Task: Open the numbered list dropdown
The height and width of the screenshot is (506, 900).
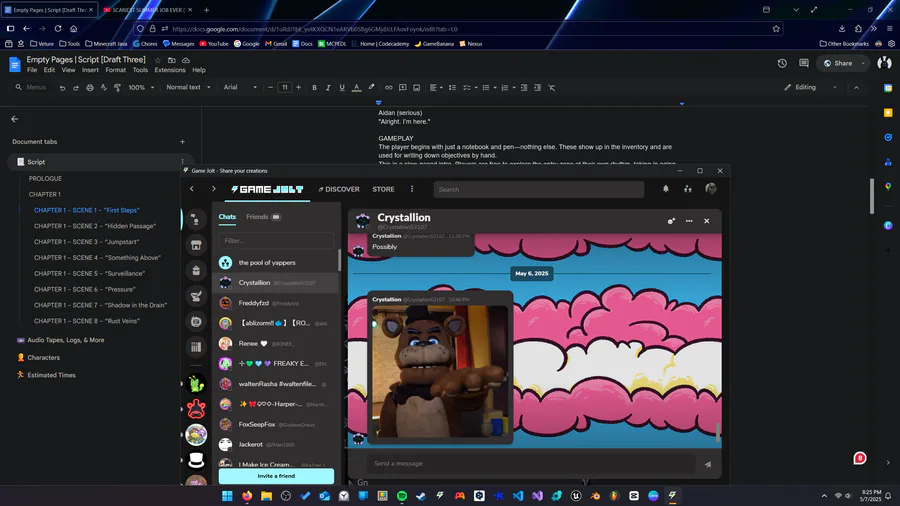Action: pos(507,87)
